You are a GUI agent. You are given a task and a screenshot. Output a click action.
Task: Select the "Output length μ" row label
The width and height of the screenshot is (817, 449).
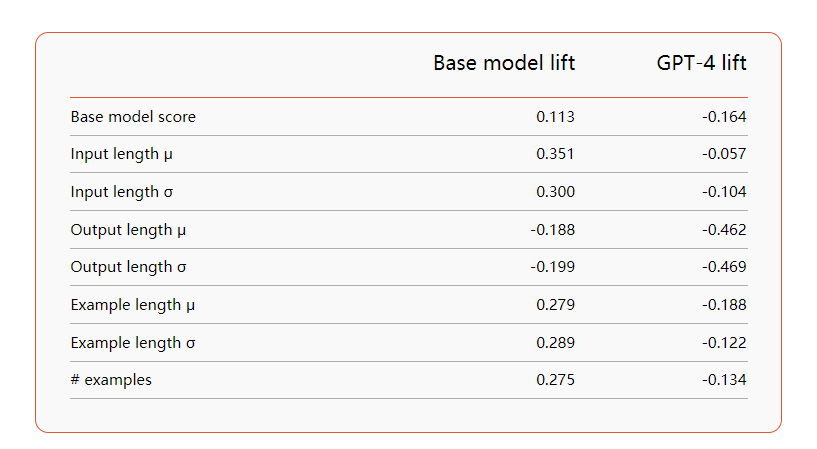click(128, 230)
